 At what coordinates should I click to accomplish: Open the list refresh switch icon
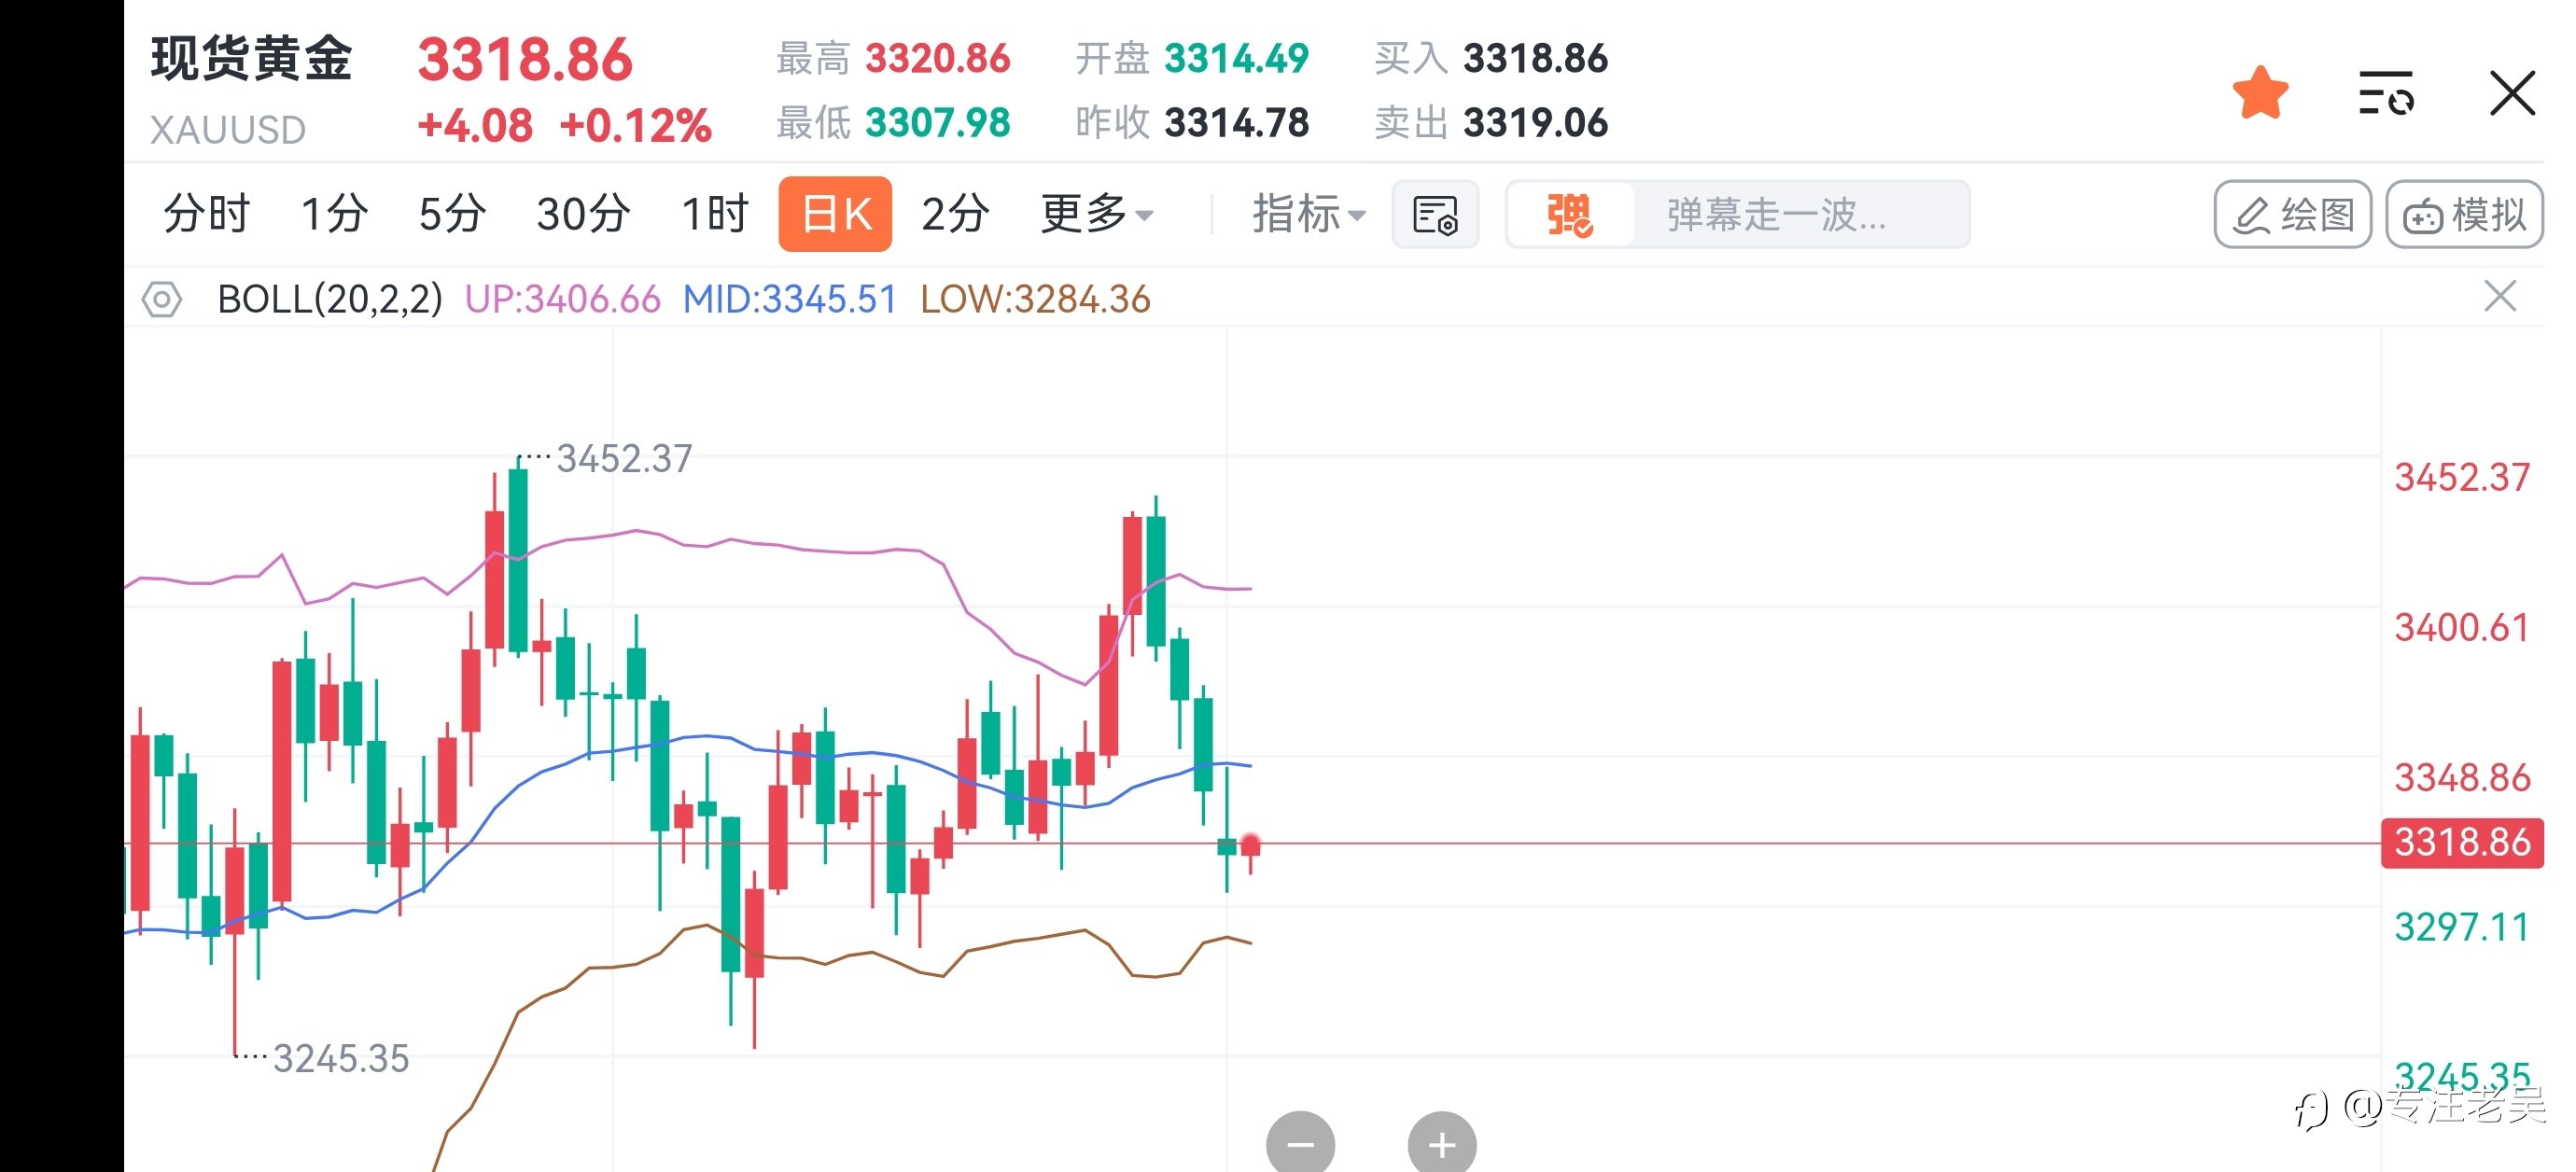pos(2386,93)
